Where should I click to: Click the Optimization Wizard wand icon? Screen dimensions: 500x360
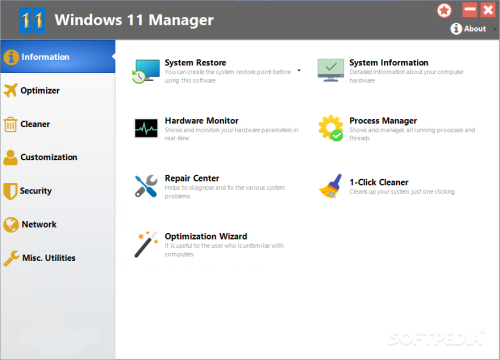pos(146,244)
